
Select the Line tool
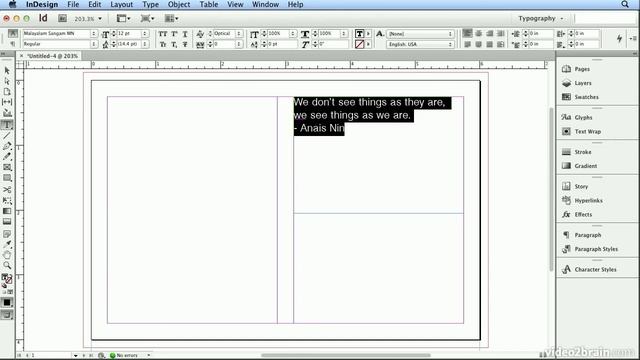coord(7,136)
